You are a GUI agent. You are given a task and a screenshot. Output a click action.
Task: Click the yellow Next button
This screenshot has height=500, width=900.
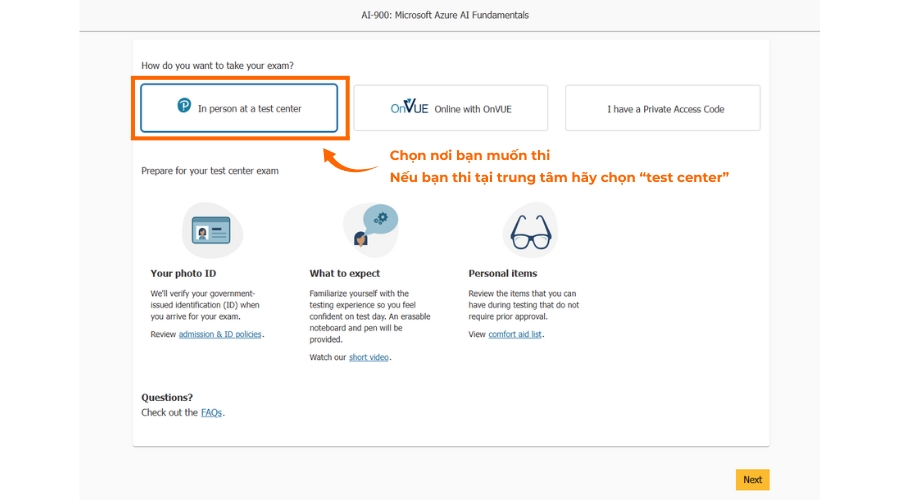(752, 480)
